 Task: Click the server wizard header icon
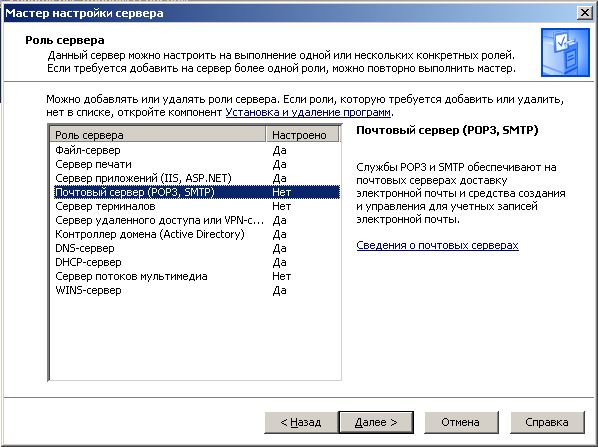pyautogui.click(x=565, y=52)
